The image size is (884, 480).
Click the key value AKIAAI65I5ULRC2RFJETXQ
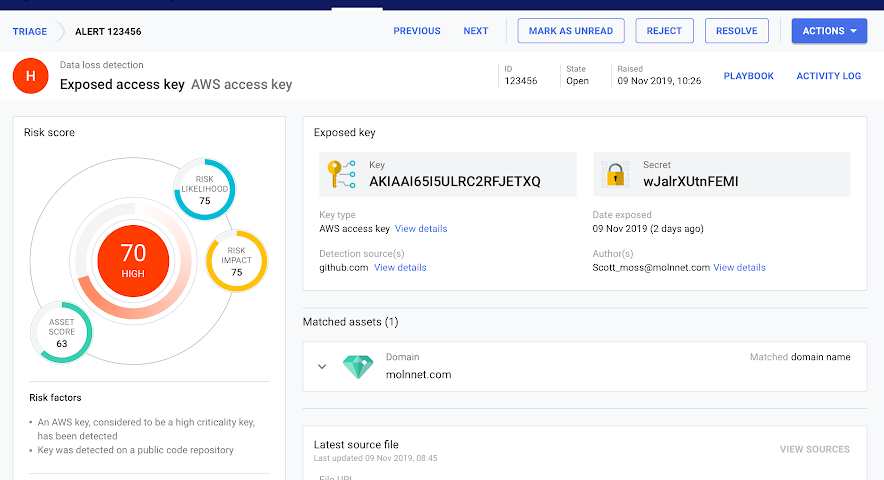coord(454,182)
